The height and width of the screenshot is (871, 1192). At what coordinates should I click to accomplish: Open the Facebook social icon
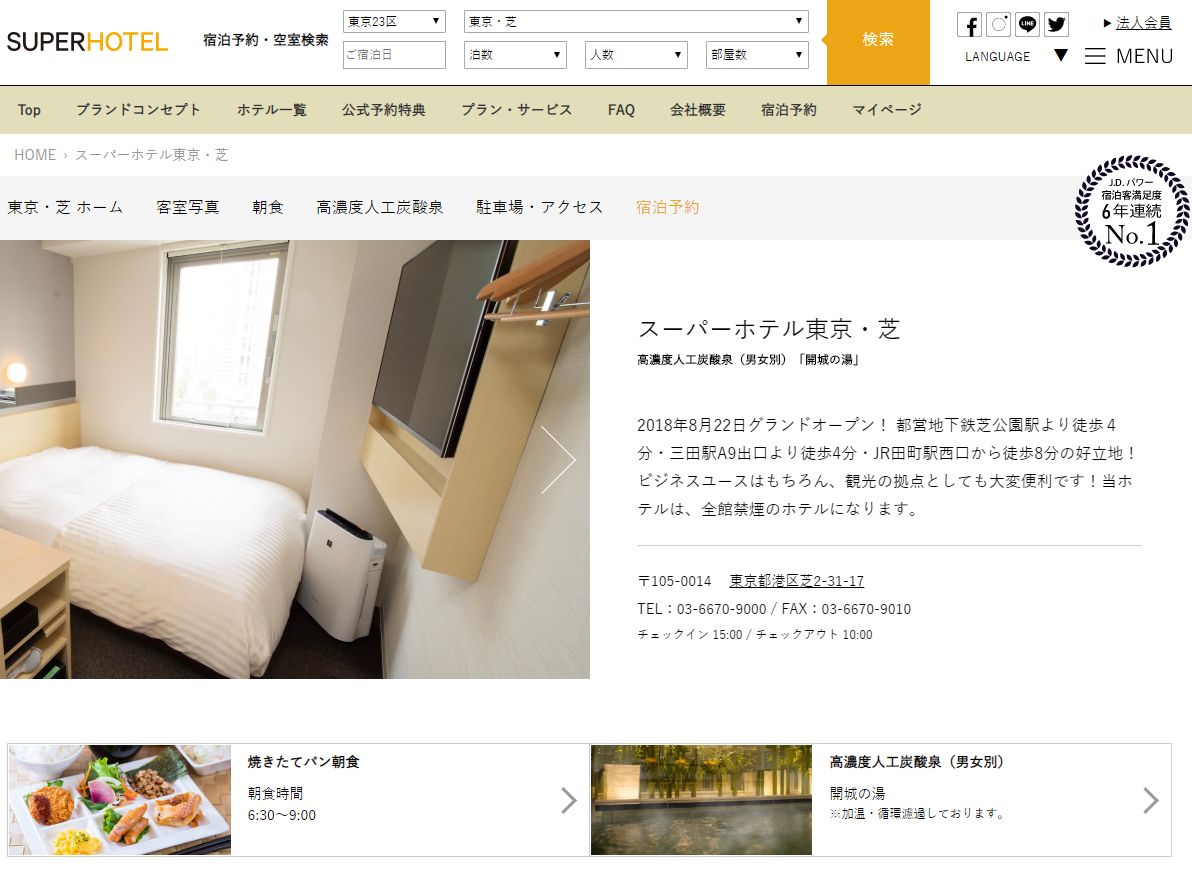(x=969, y=25)
